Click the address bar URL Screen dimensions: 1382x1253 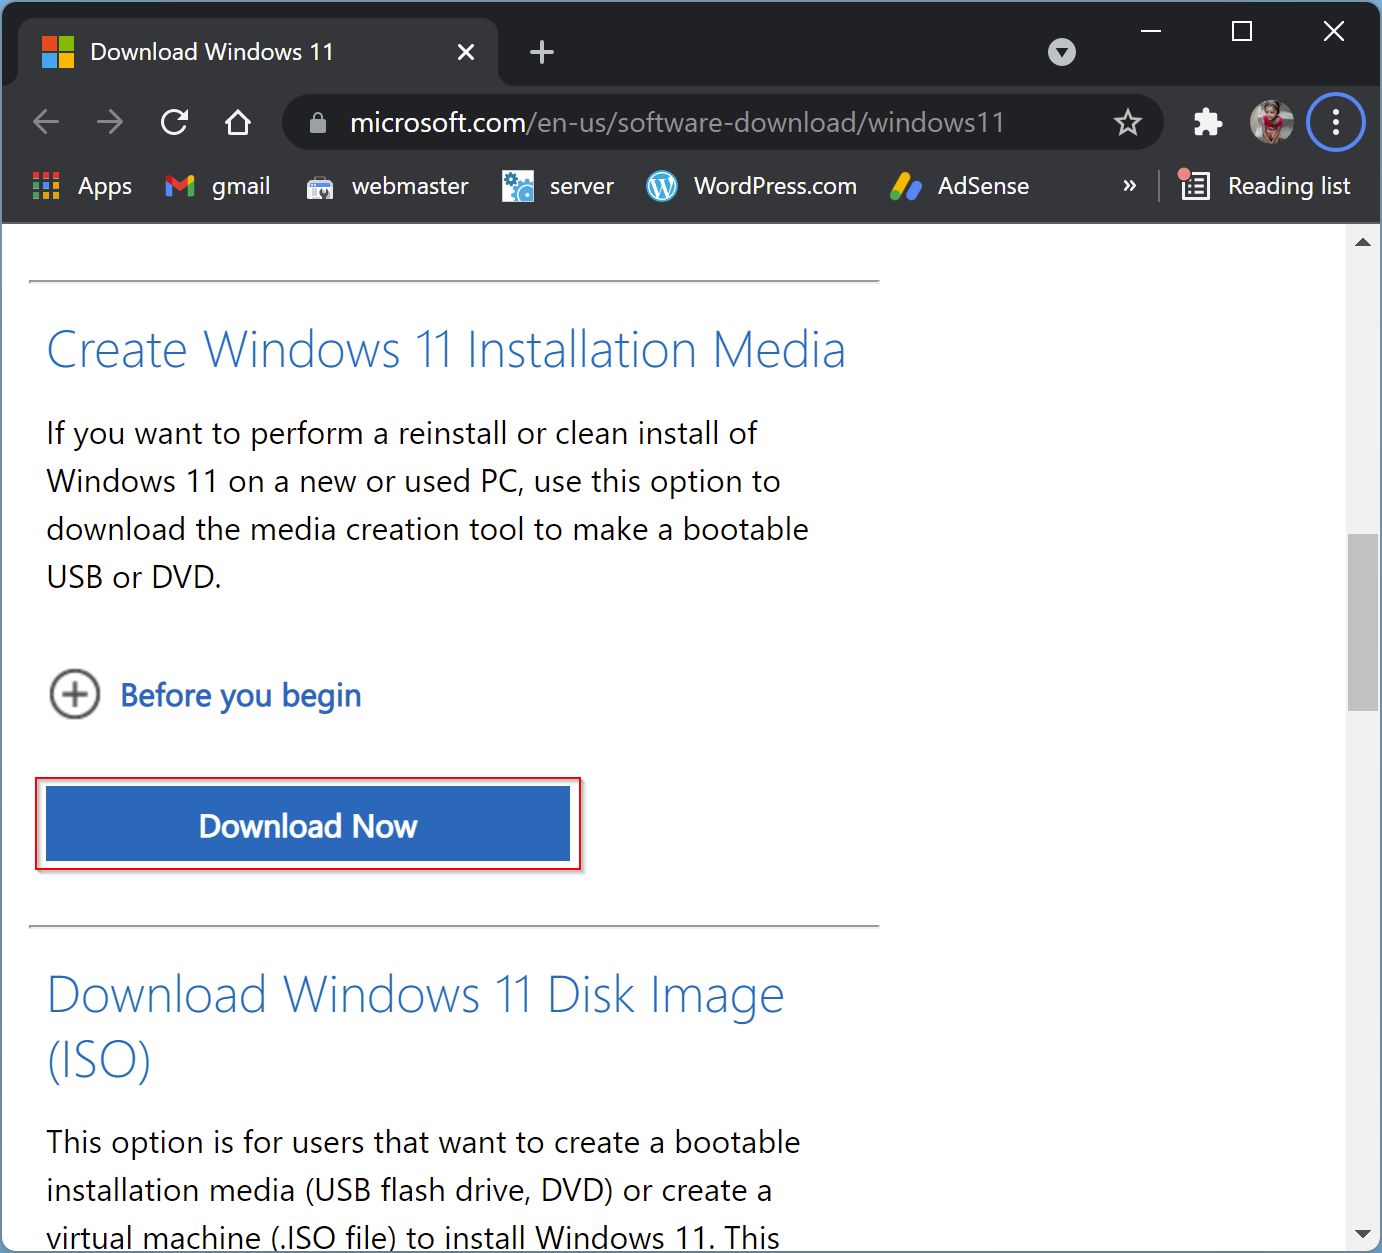(677, 122)
